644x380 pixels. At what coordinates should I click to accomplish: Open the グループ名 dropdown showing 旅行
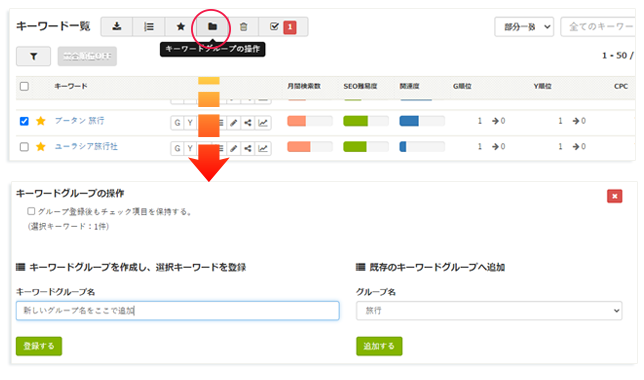pos(489,311)
